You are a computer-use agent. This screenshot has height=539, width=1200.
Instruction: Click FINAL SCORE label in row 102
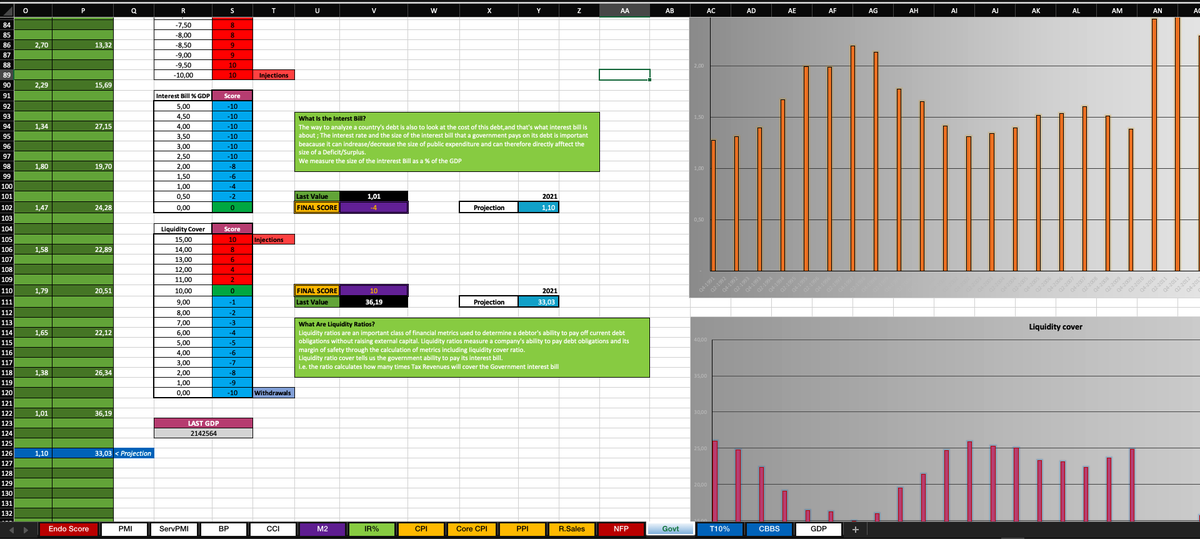point(316,208)
